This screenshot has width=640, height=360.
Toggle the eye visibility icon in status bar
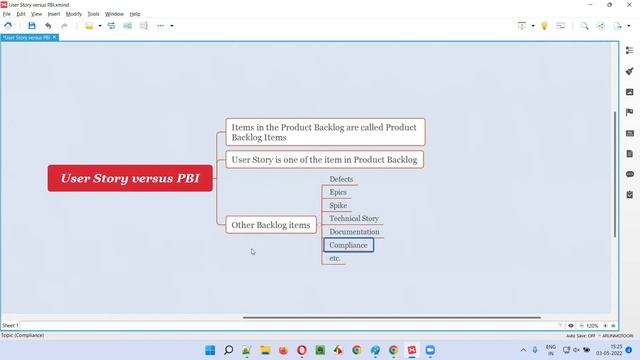pyautogui.click(x=571, y=326)
